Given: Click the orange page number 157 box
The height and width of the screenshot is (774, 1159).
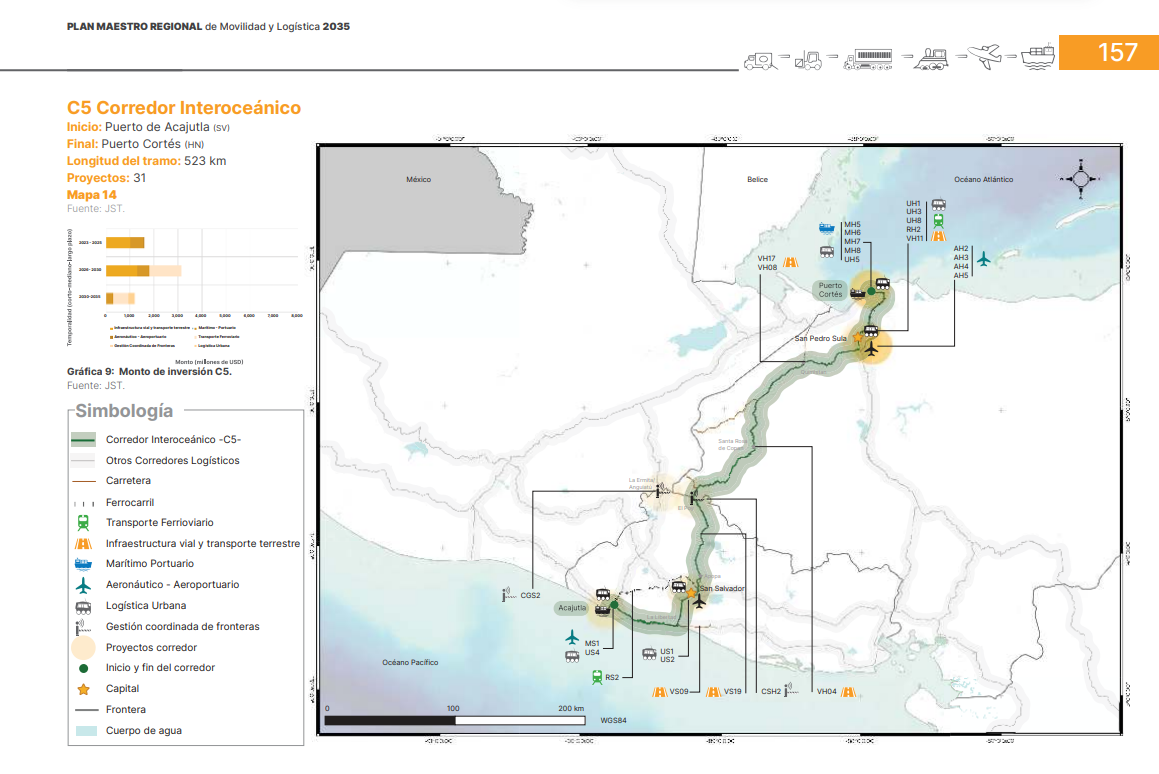Looking at the screenshot, I should [x=1108, y=53].
